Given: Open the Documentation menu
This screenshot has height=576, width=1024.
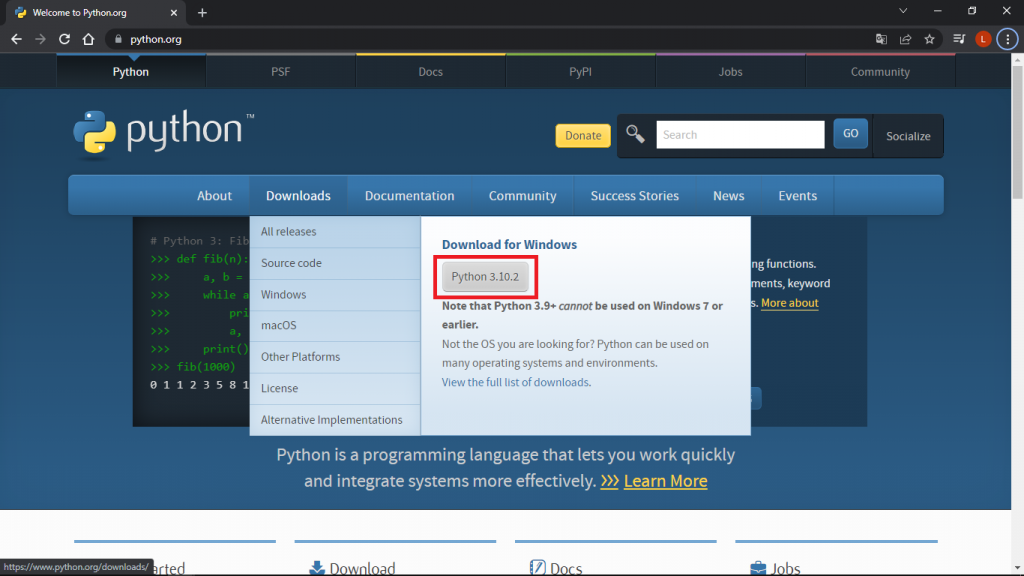Looking at the screenshot, I should tap(409, 195).
